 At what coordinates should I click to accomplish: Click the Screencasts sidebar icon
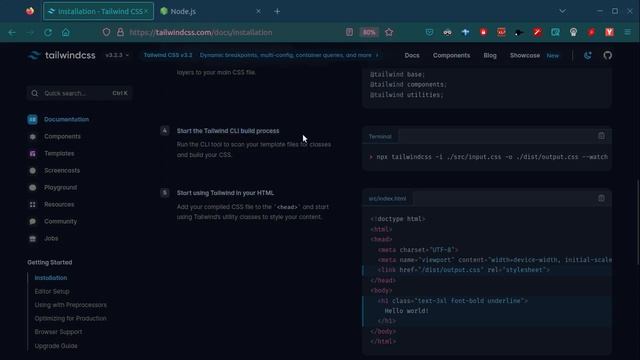coord(32,170)
